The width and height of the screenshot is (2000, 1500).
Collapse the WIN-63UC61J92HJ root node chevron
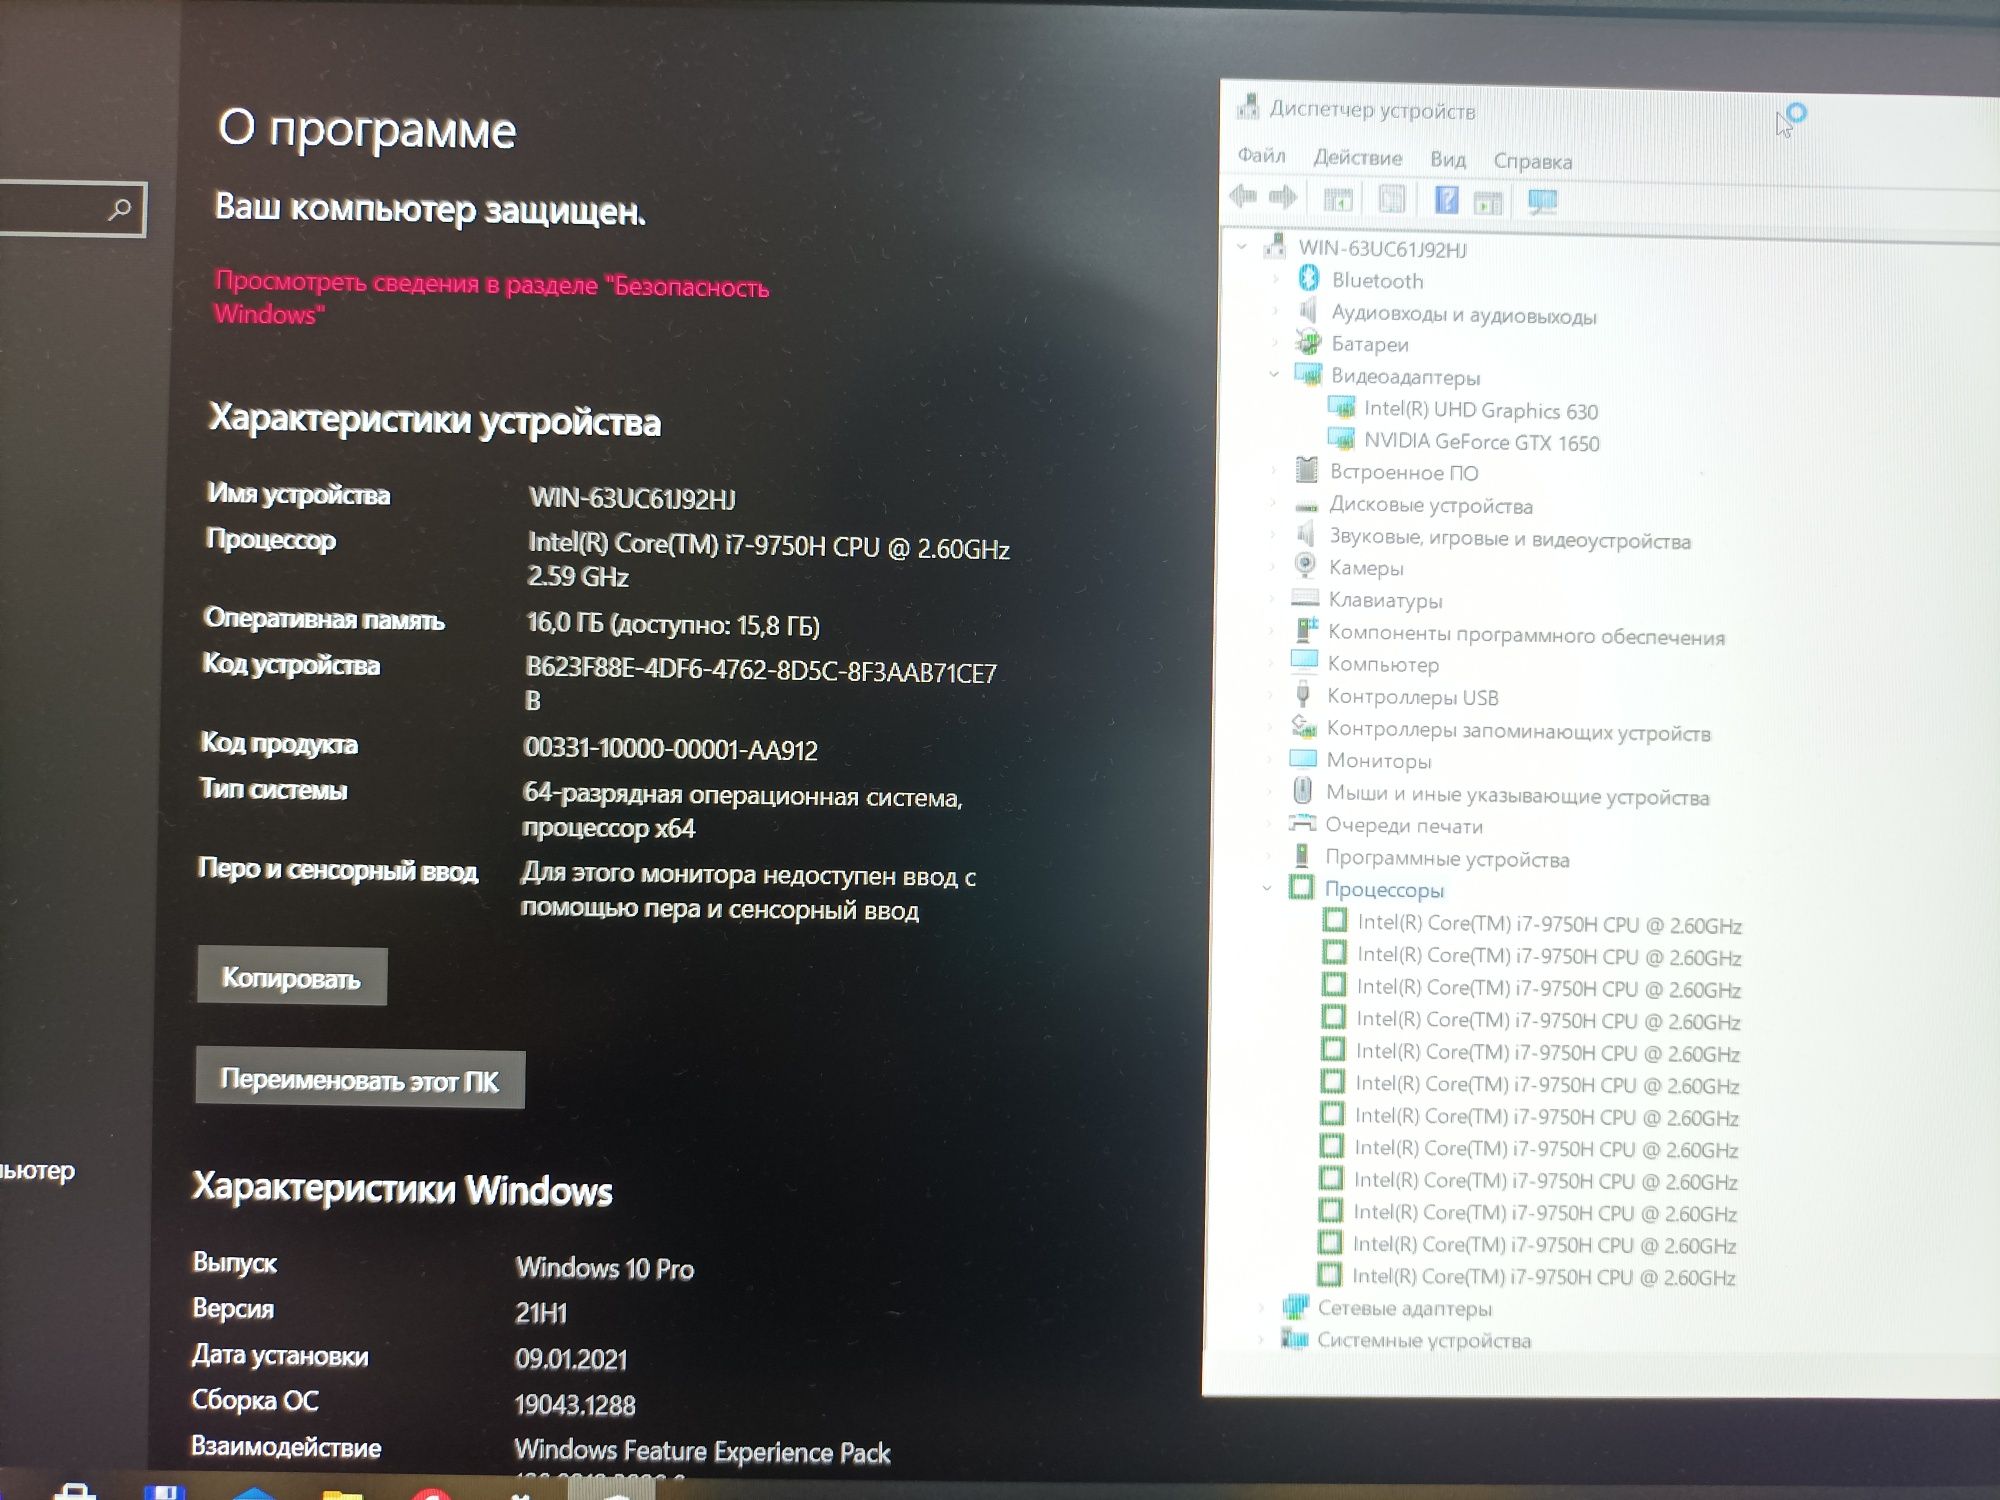pyautogui.click(x=1241, y=246)
